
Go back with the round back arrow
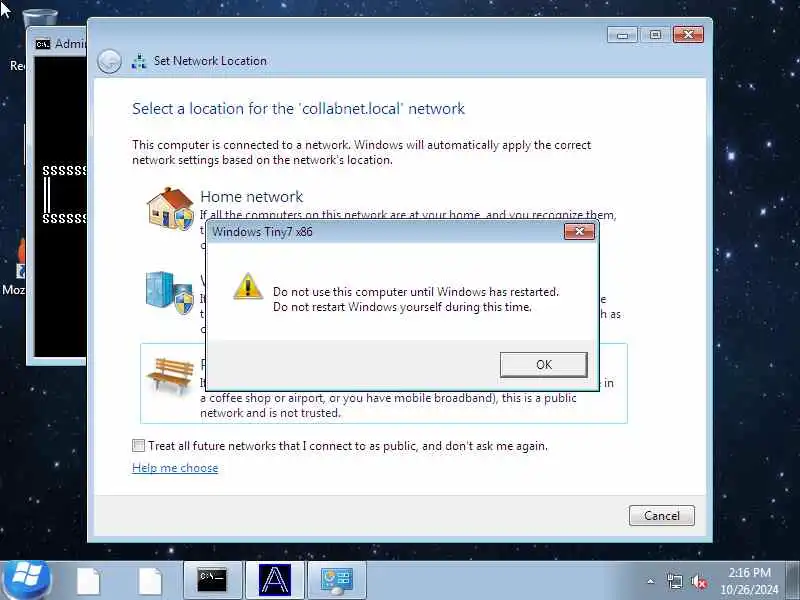(109, 61)
